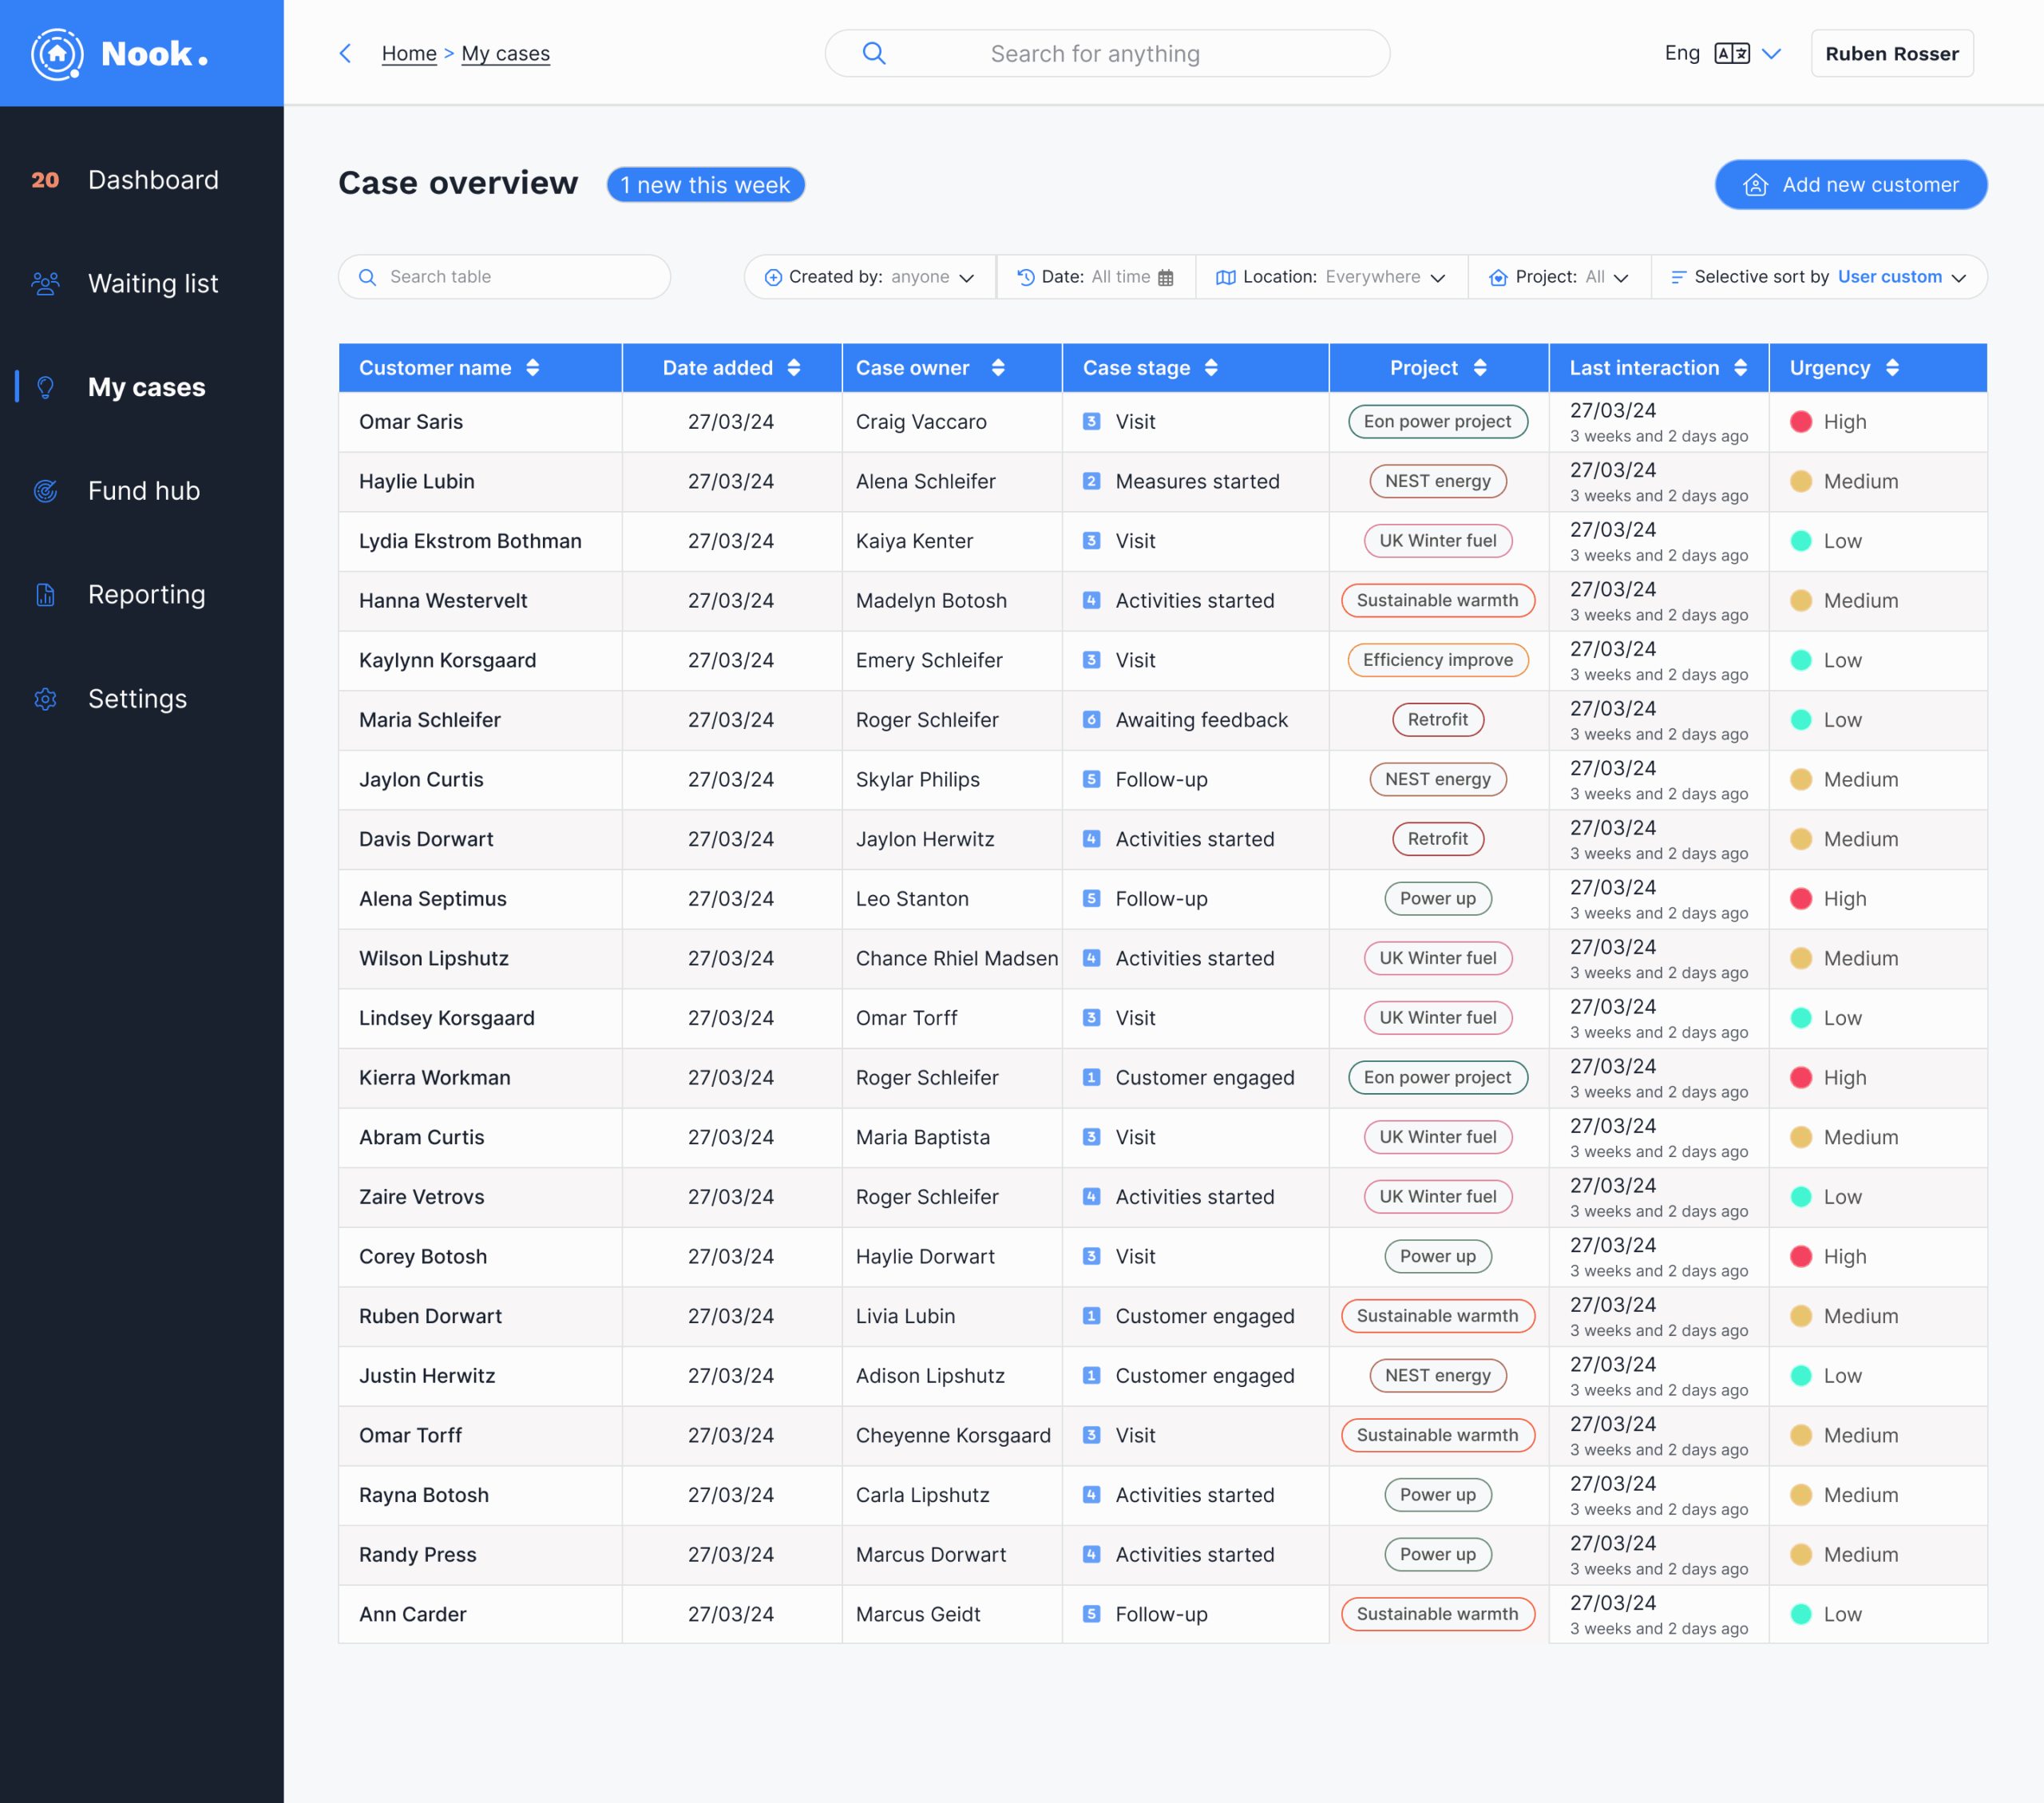Click the Nook house logo icon
Image resolution: width=2044 pixels, height=1803 pixels.
57,54
